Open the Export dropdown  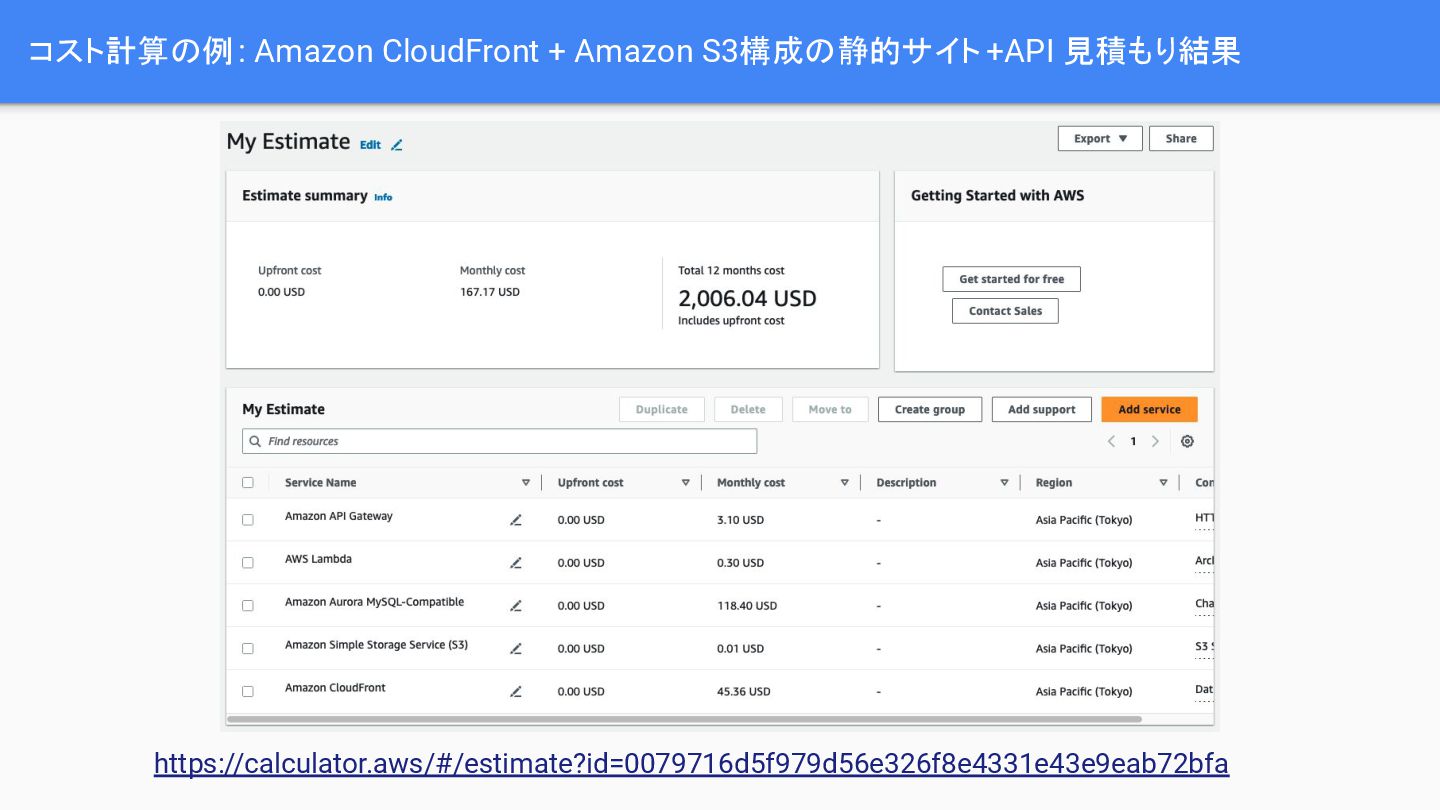point(1099,139)
